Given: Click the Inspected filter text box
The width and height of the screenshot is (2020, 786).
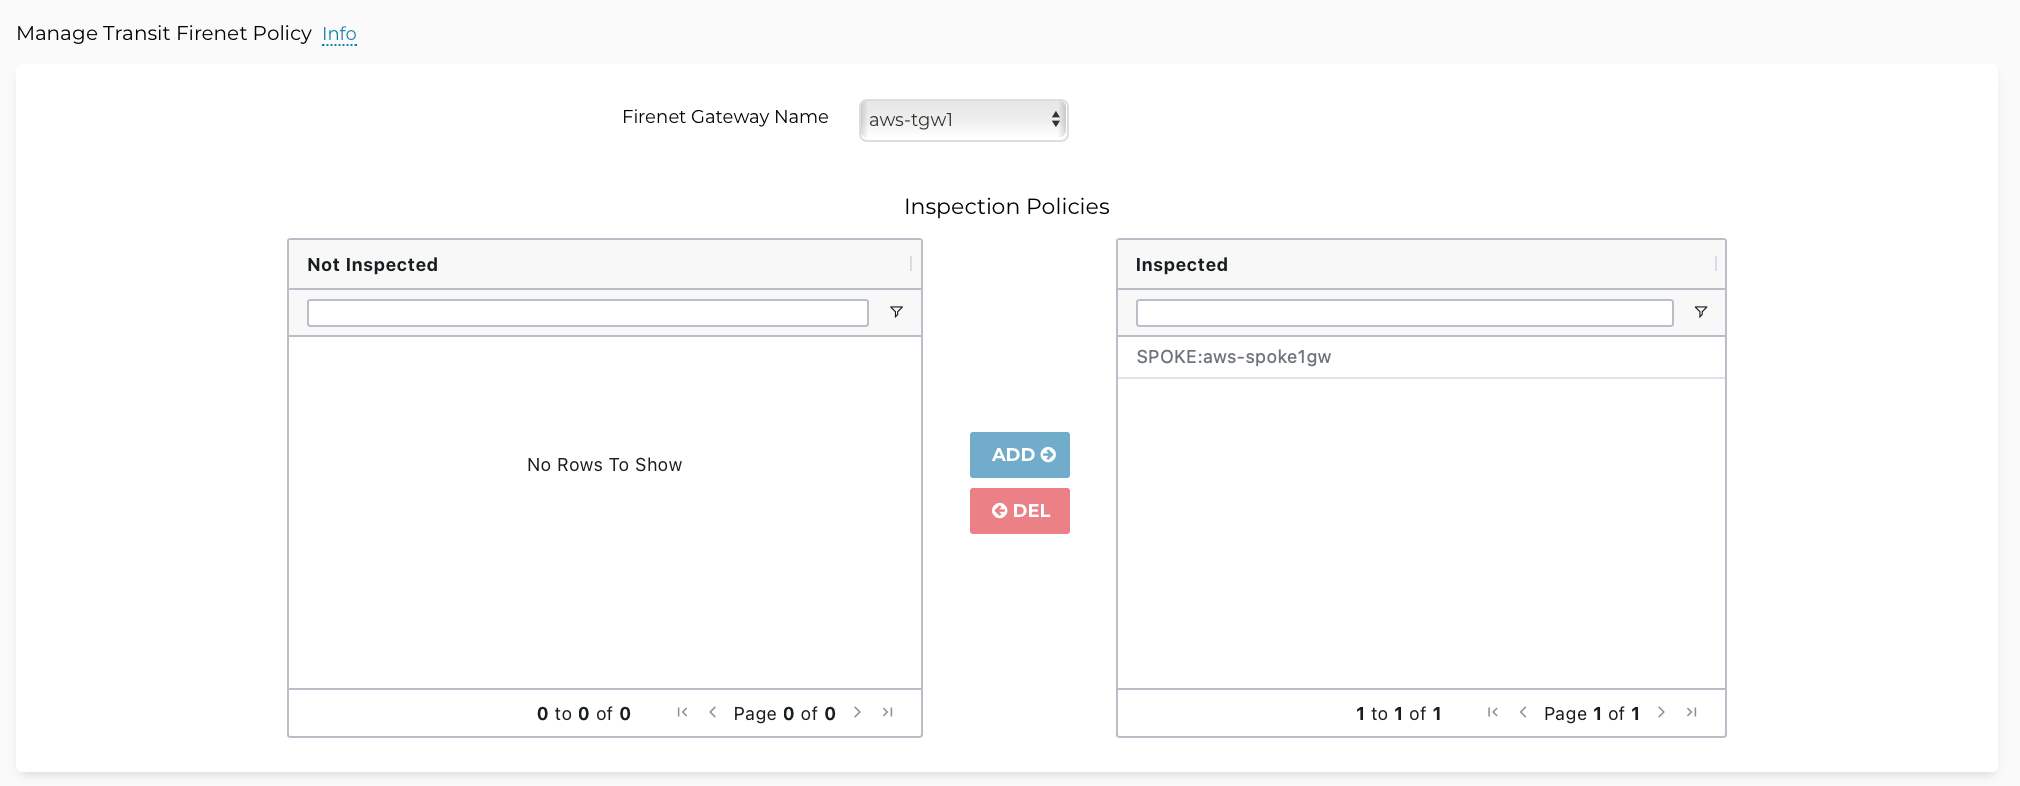Looking at the screenshot, I should point(1404,313).
